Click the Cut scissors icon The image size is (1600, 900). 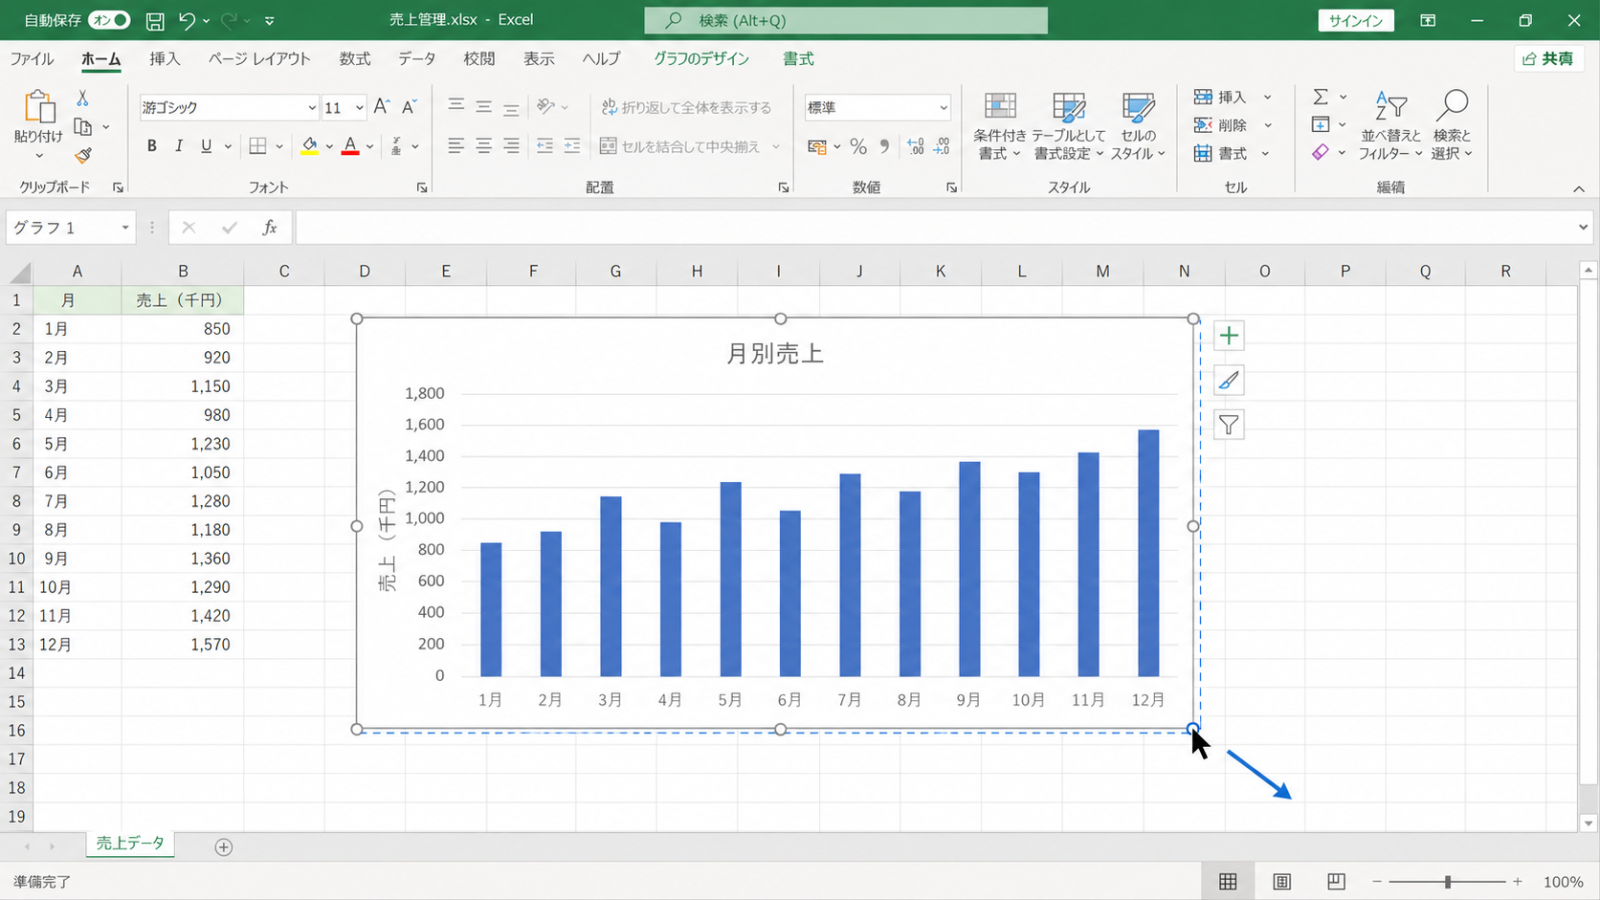(x=83, y=98)
